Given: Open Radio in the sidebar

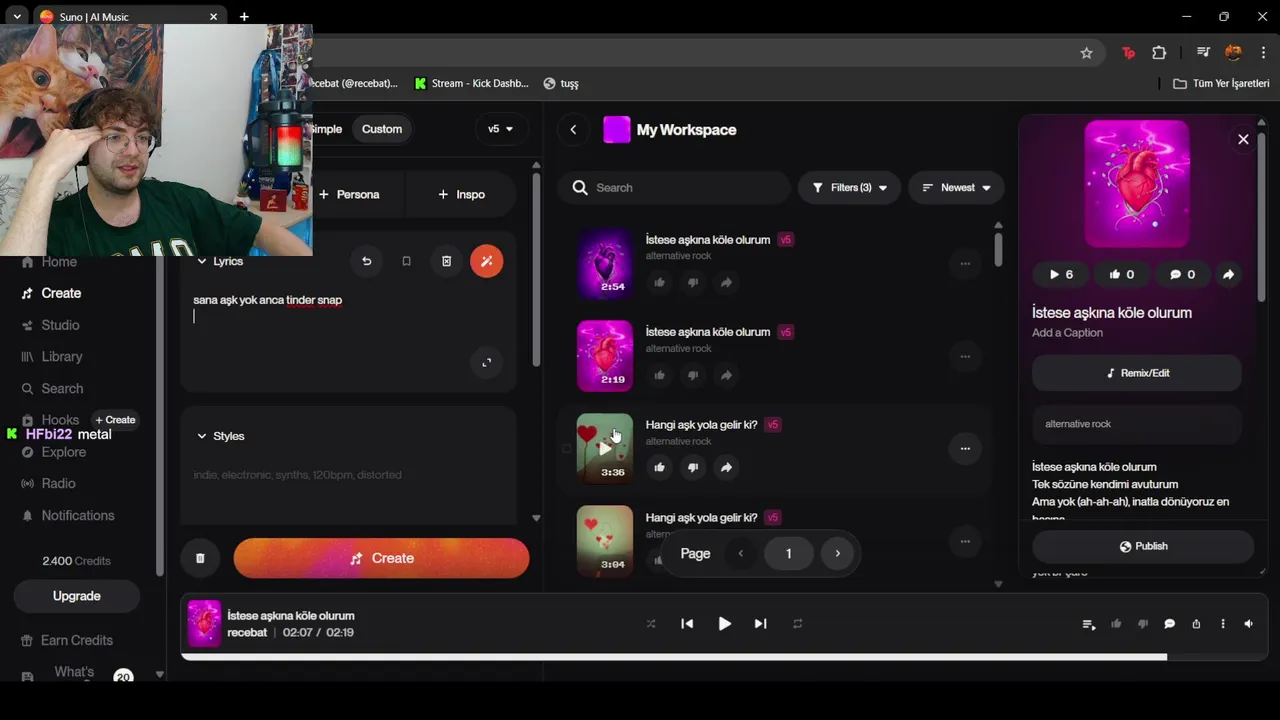Looking at the screenshot, I should pos(48,483).
